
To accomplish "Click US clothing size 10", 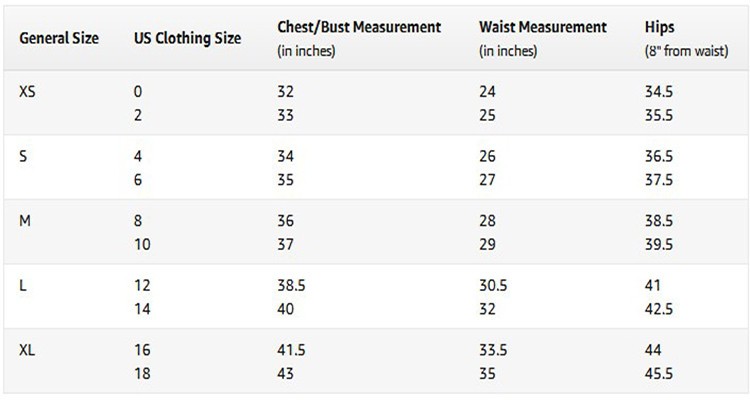I will pyautogui.click(x=142, y=244).
